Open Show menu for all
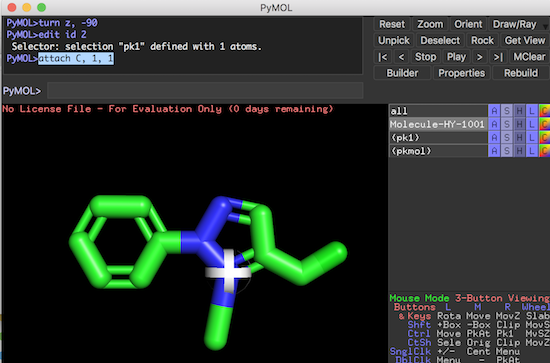 [x=507, y=111]
